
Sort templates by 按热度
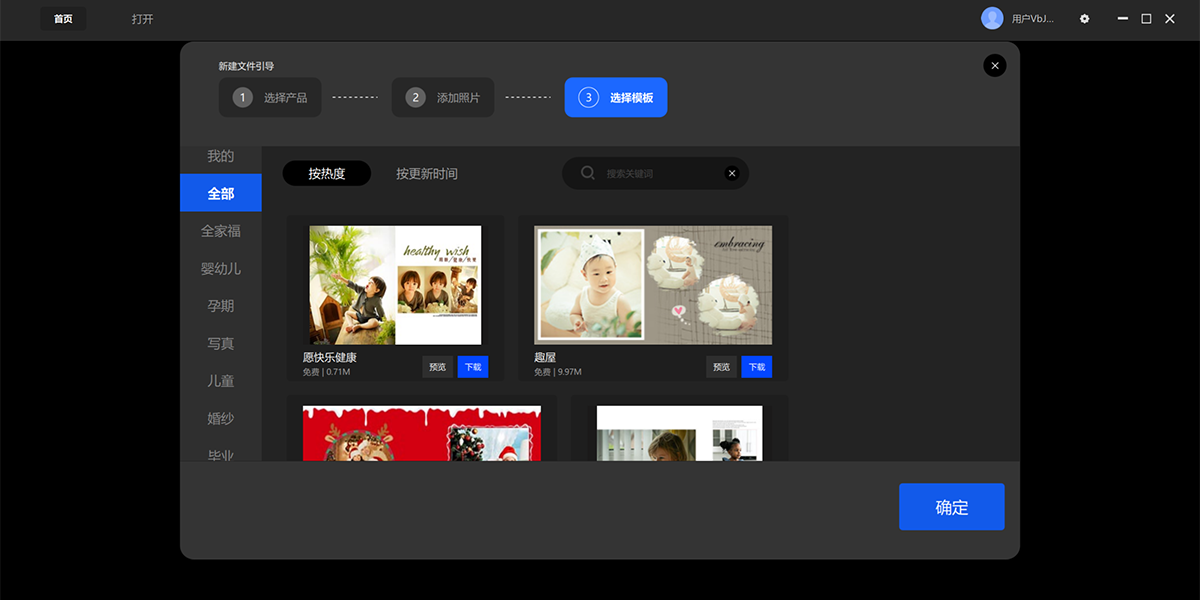pos(327,174)
